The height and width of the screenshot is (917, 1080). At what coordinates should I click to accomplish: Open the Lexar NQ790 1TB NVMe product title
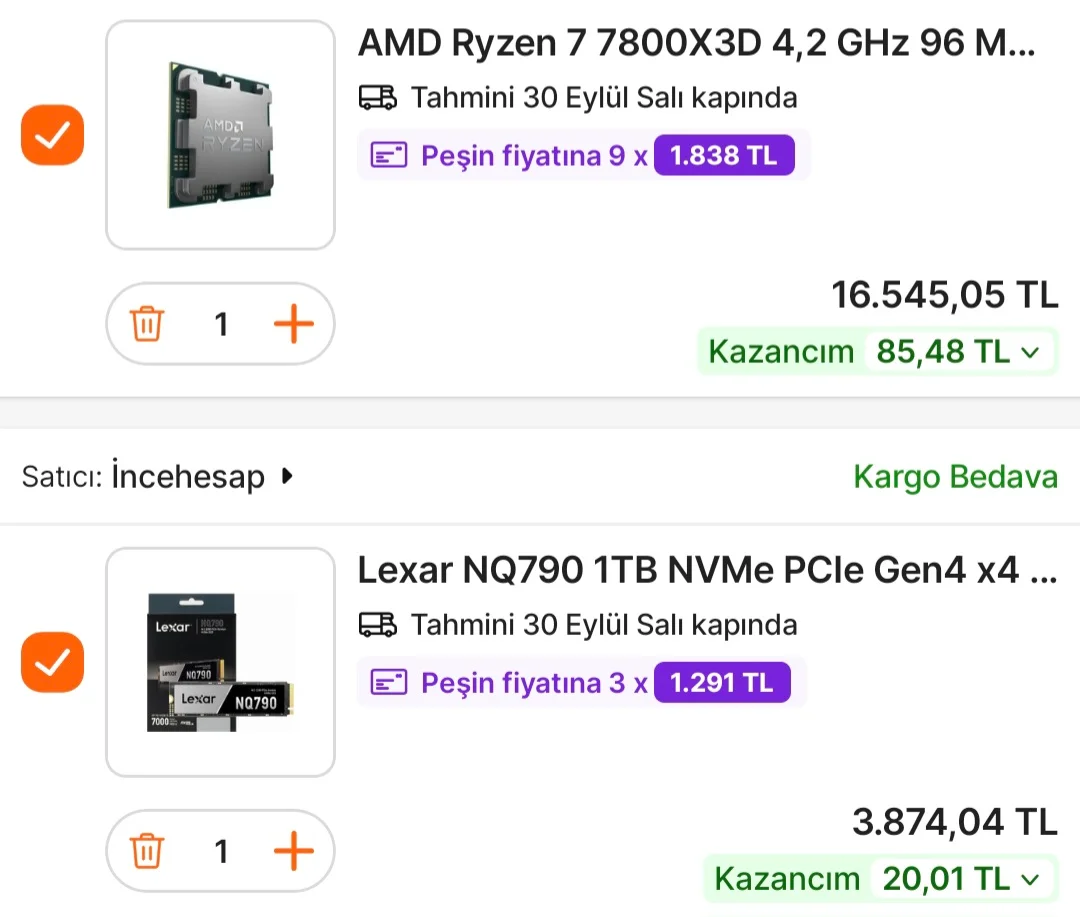tap(707, 570)
